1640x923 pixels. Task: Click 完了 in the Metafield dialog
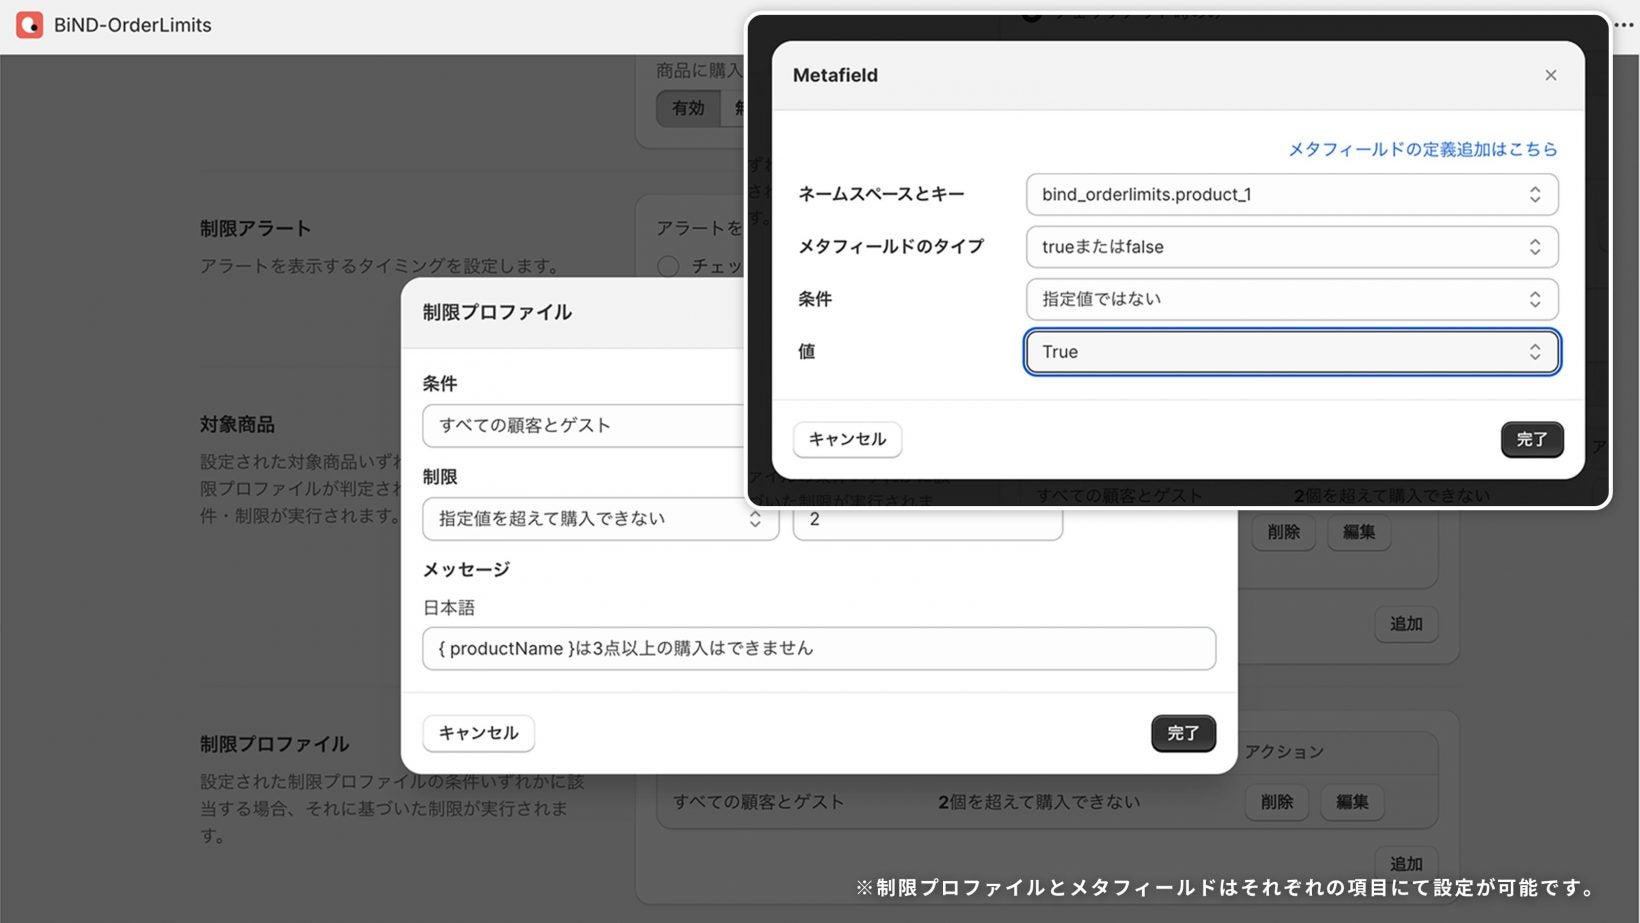(x=1531, y=439)
